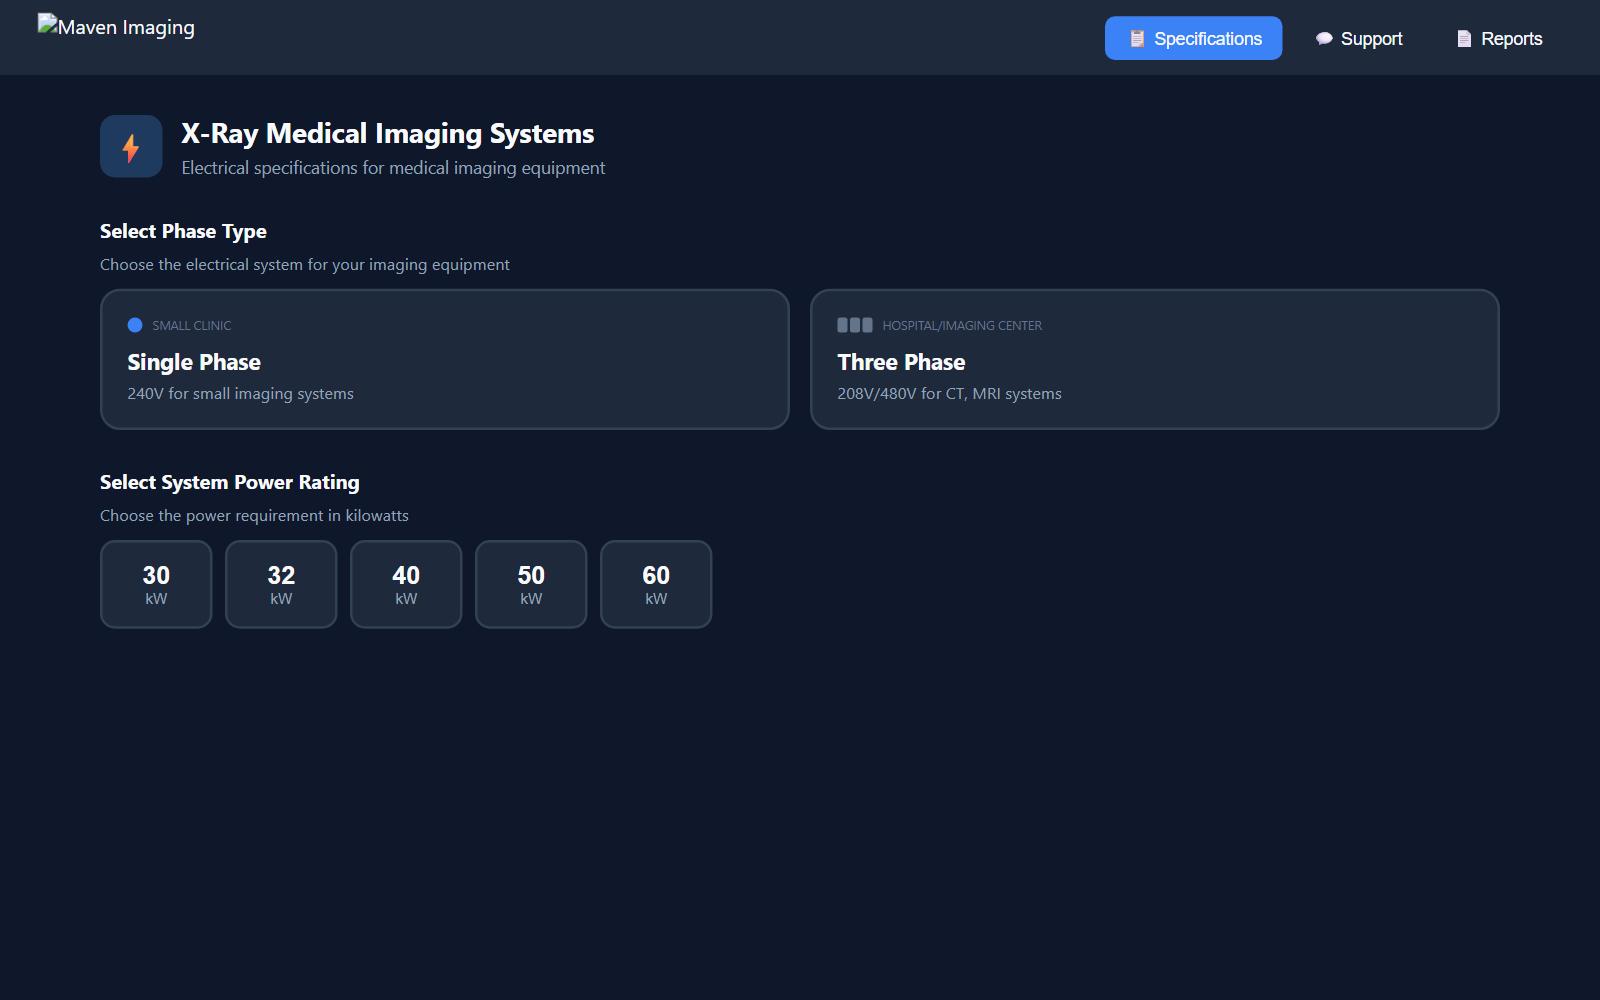Select the 50 kW power rating

click(x=531, y=584)
